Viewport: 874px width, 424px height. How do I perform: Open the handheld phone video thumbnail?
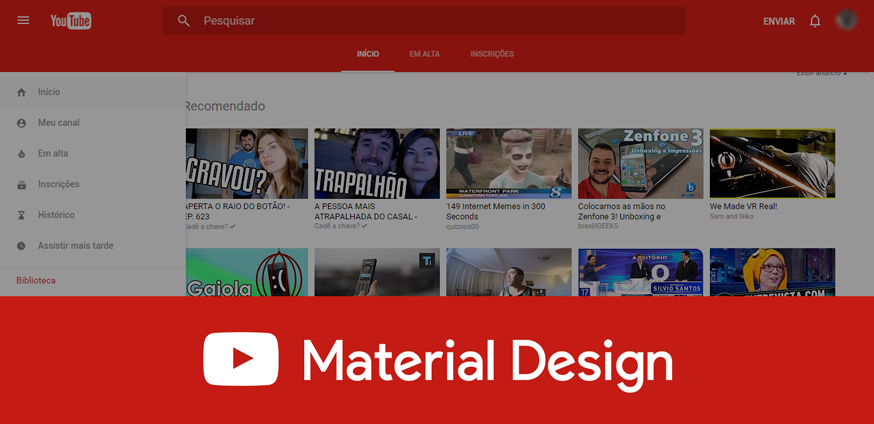pyautogui.click(x=377, y=272)
